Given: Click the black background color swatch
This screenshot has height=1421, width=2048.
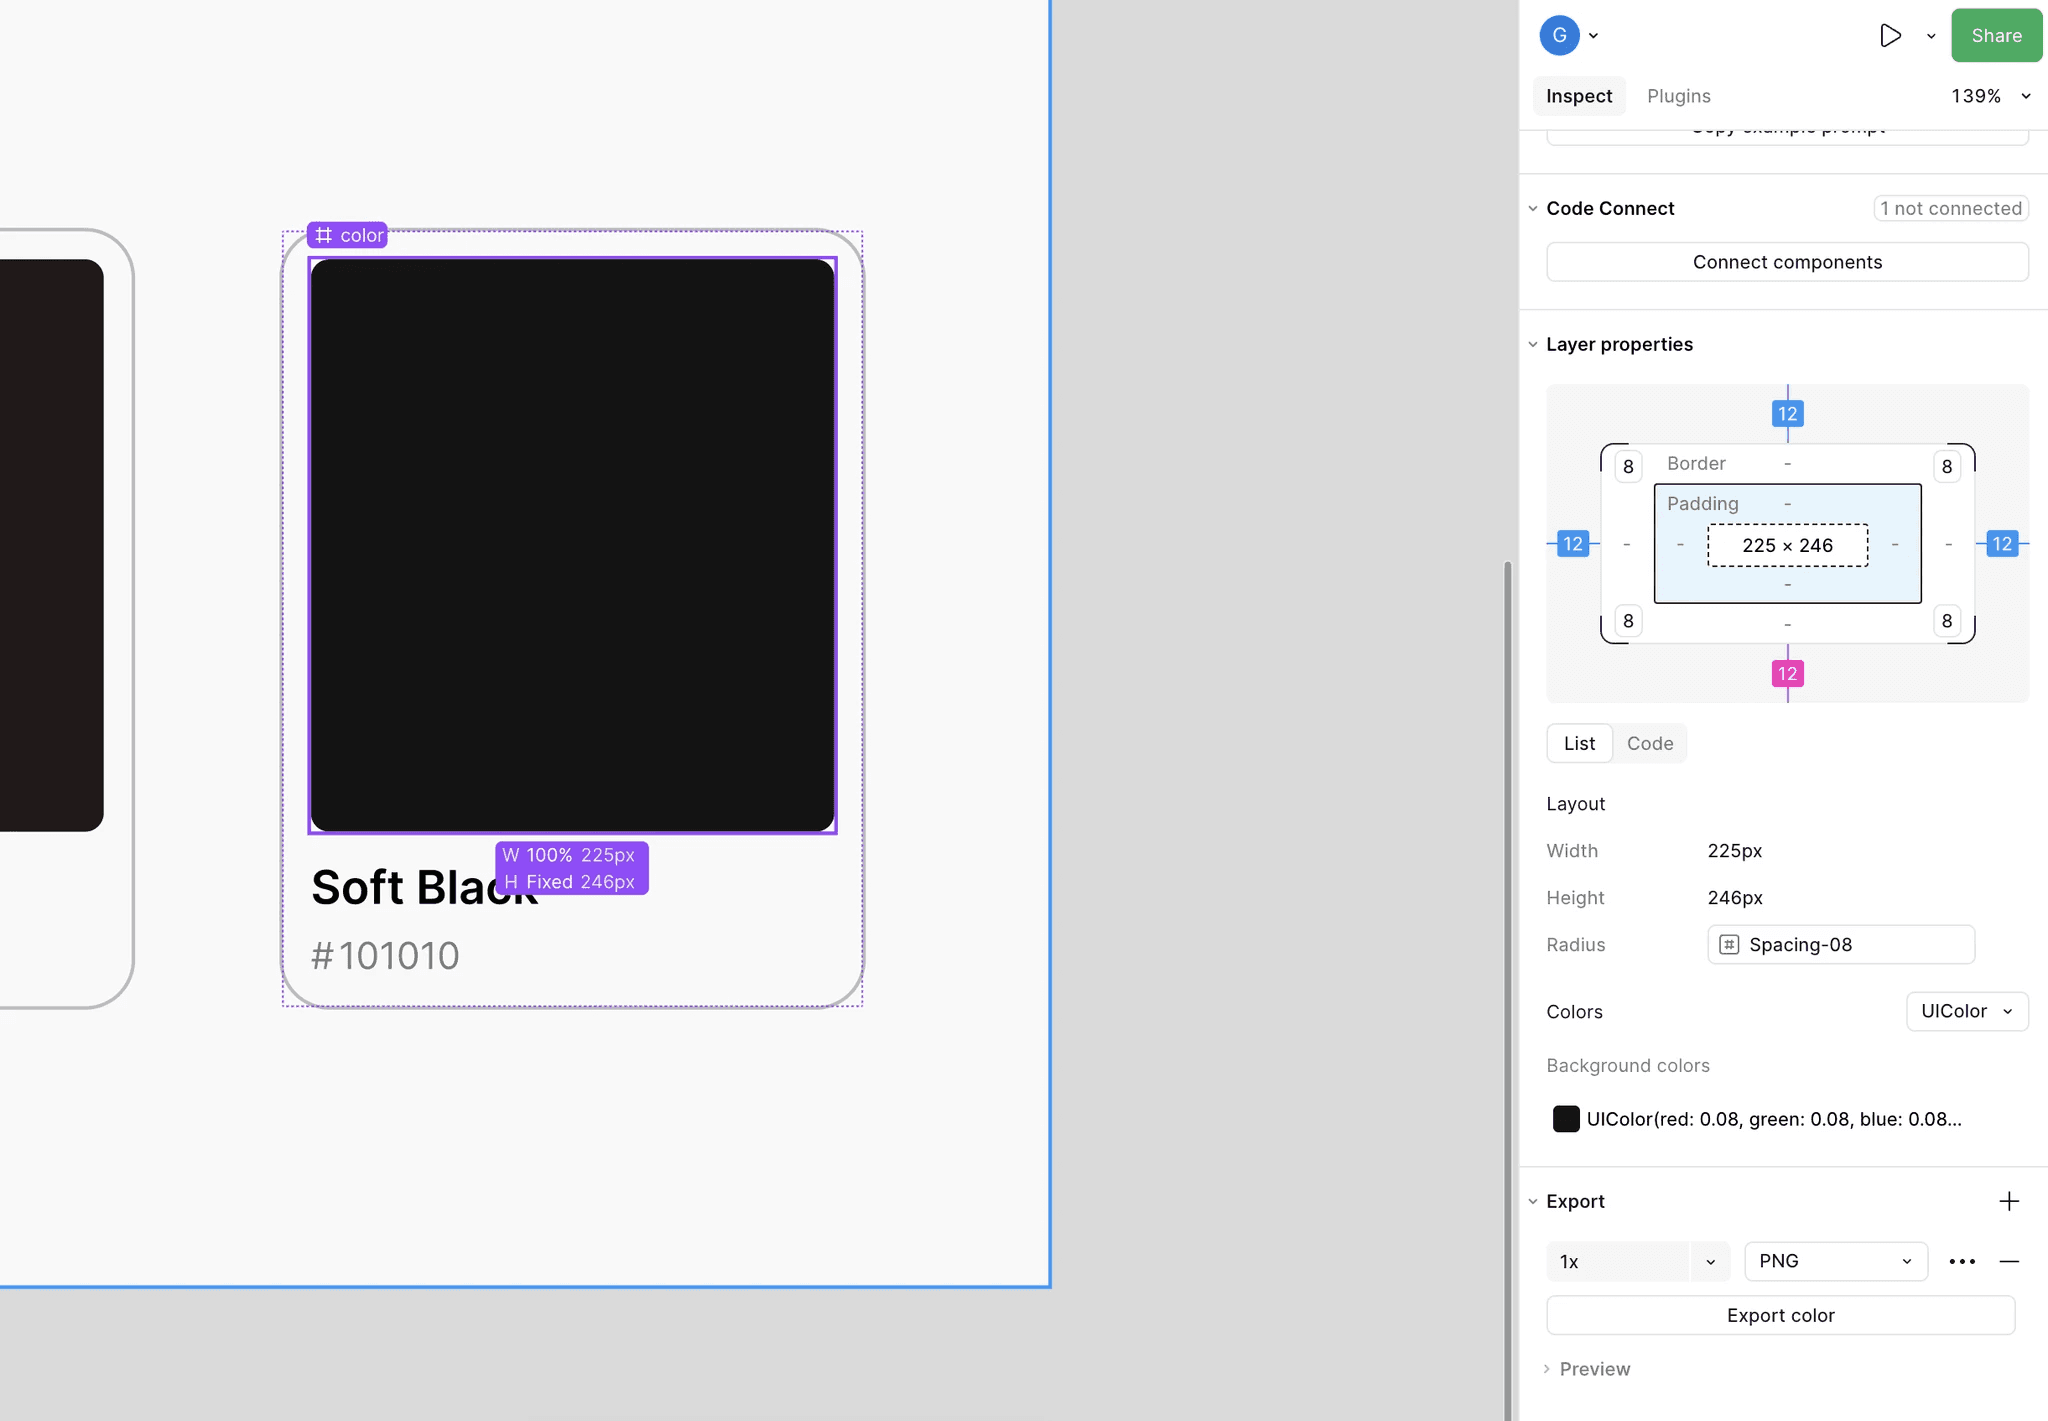Looking at the screenshot, I should (x=1566, y=1119).
